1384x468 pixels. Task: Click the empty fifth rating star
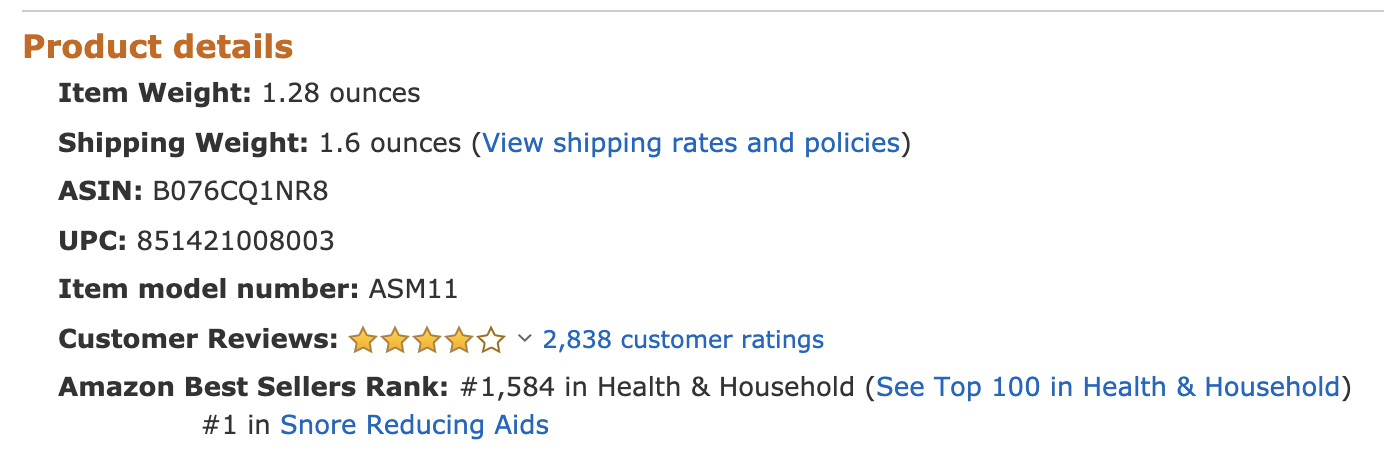pos(490,341)
